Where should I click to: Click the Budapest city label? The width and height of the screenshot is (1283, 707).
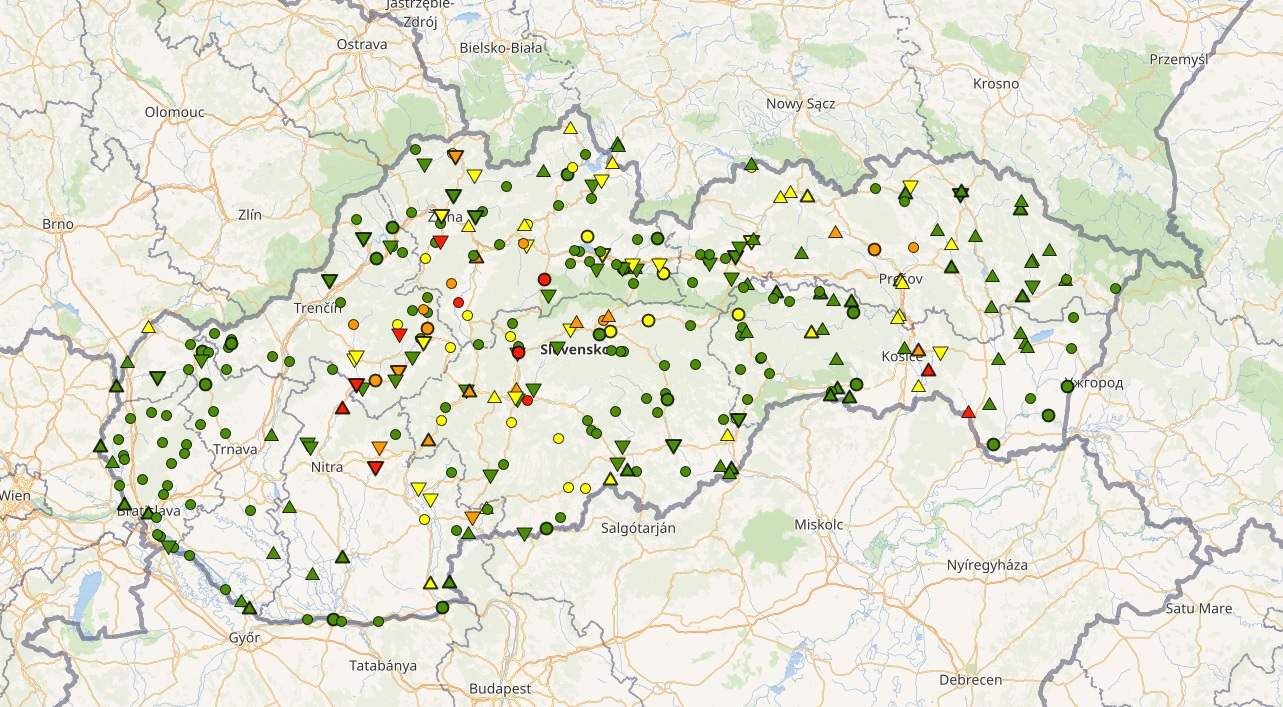[x=500, y=689]
